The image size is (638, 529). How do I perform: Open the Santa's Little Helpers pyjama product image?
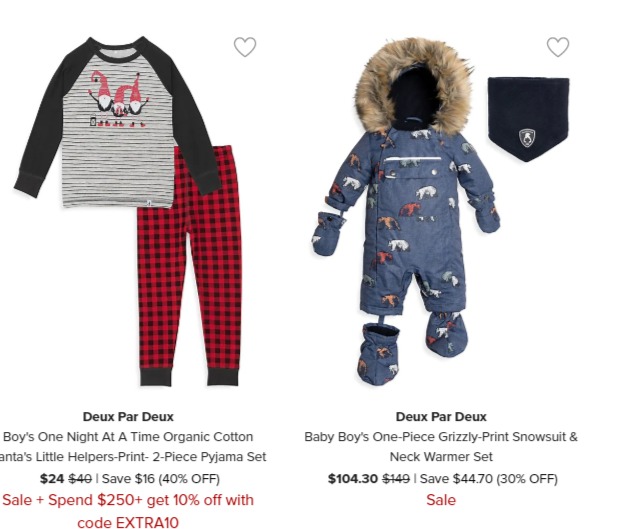pyautogui.click(x=128, y=211)
